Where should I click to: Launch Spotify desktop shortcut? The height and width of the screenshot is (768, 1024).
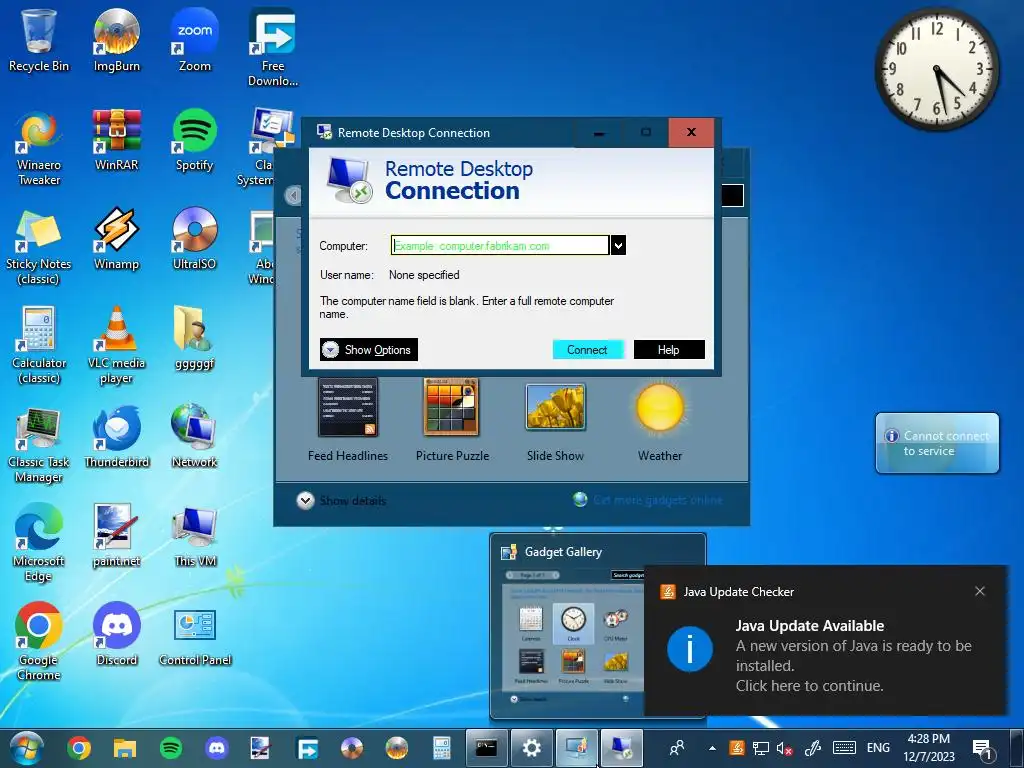click(195, 140)
